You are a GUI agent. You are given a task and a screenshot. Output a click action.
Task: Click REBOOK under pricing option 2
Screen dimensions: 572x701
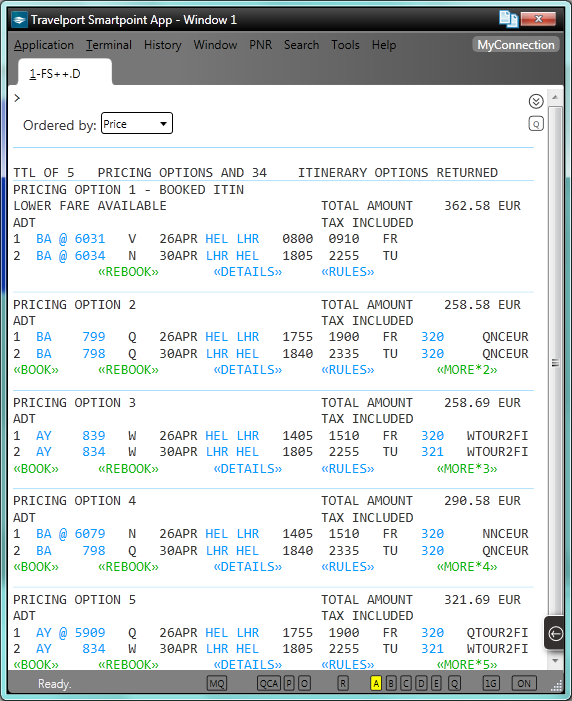point(128,370)
